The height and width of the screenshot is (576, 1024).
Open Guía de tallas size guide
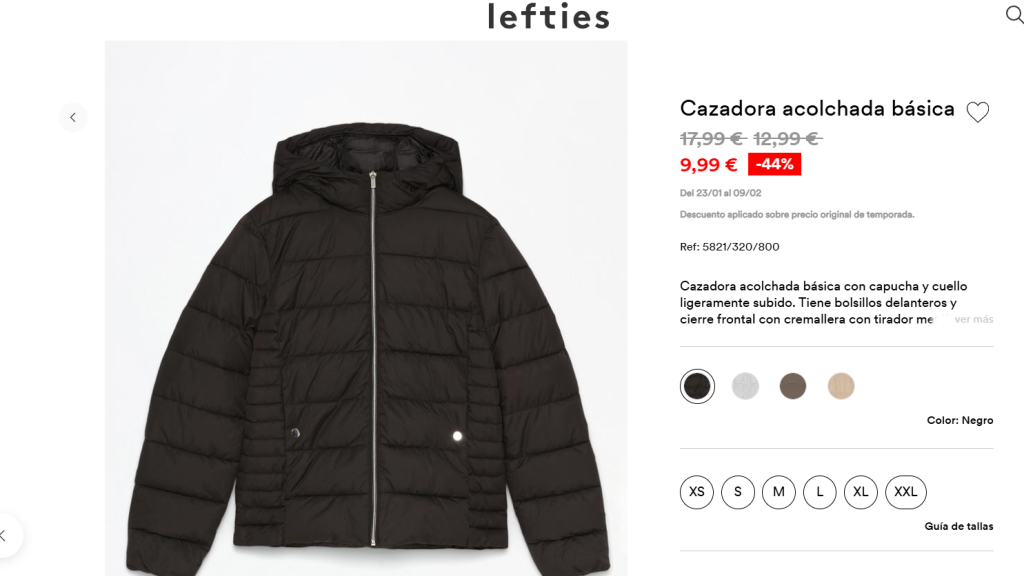tap(959, 526)
